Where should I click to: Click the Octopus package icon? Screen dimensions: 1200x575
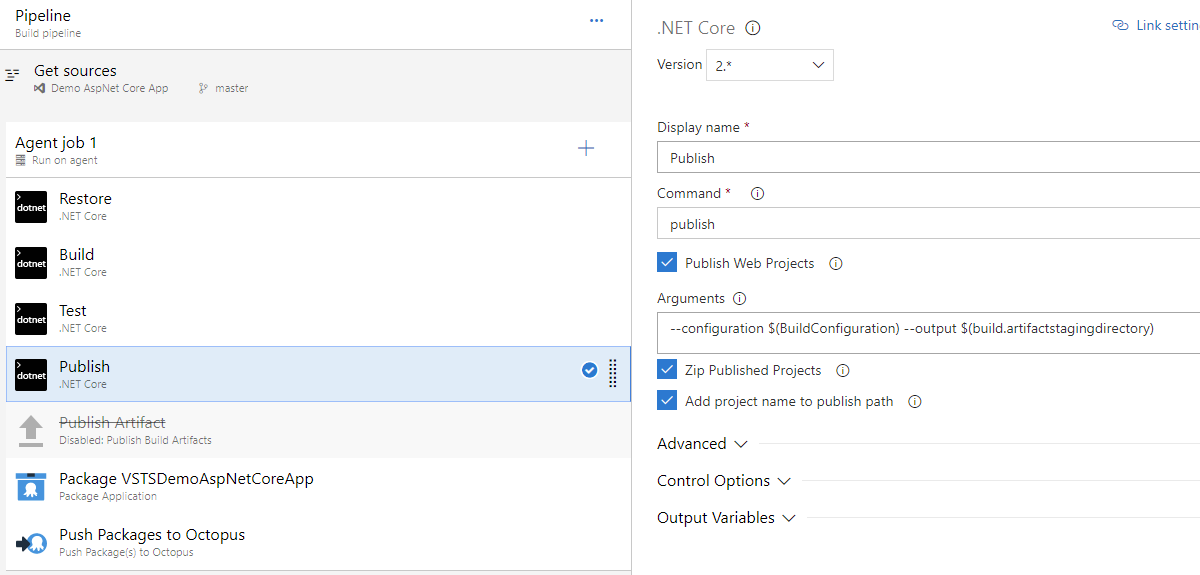coord(31,487)
